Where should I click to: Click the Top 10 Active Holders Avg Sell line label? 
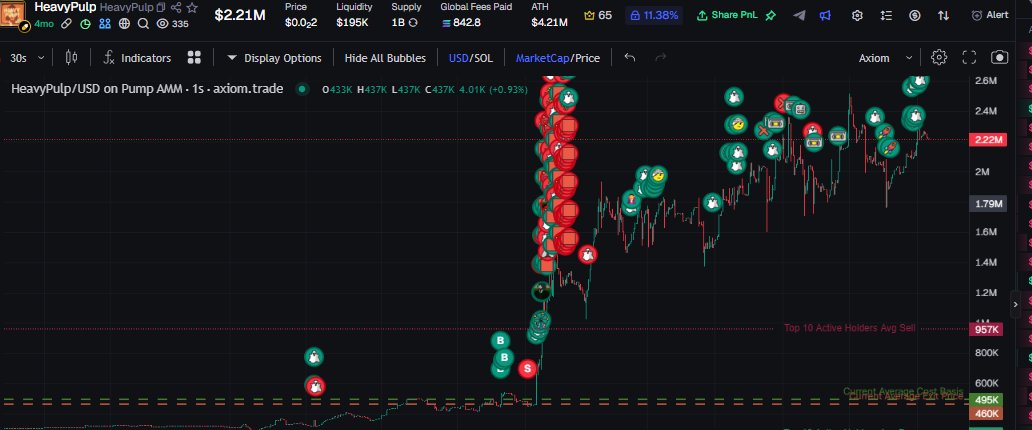tap(849, 328)
